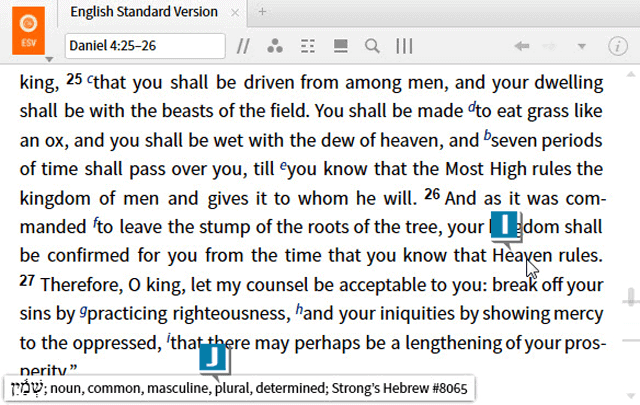Toggle the interlinear display

click(309, 46)
